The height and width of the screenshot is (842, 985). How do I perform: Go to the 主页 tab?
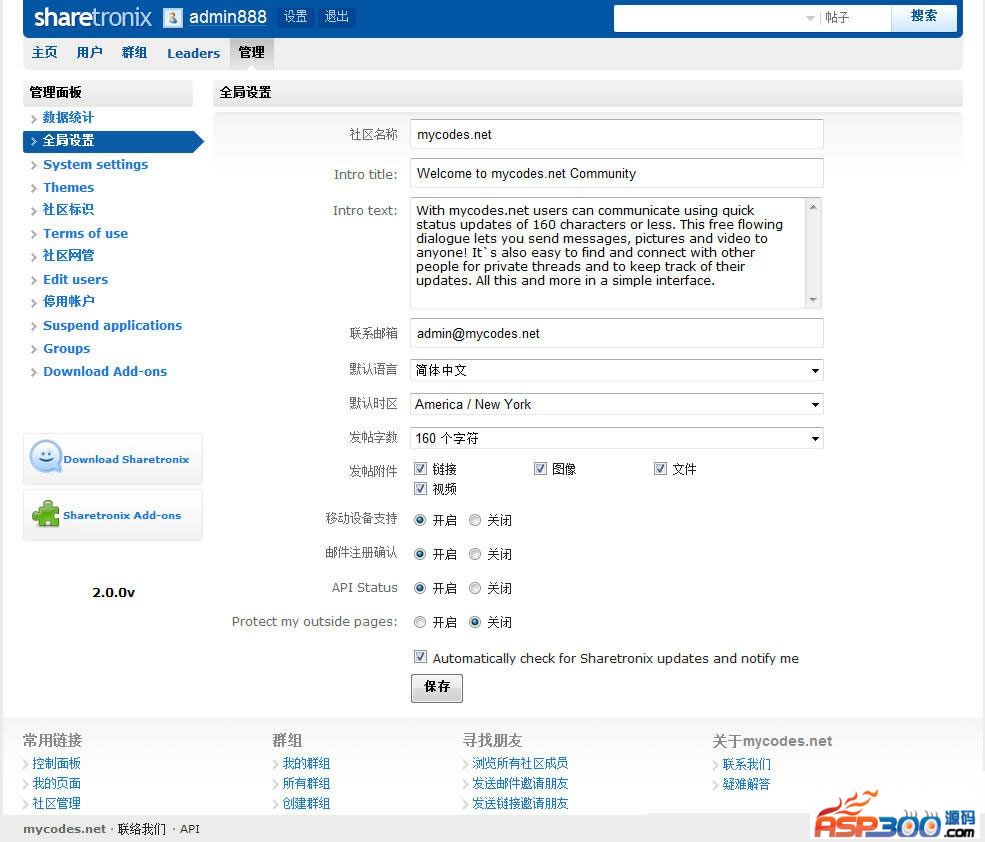[45, 53]
